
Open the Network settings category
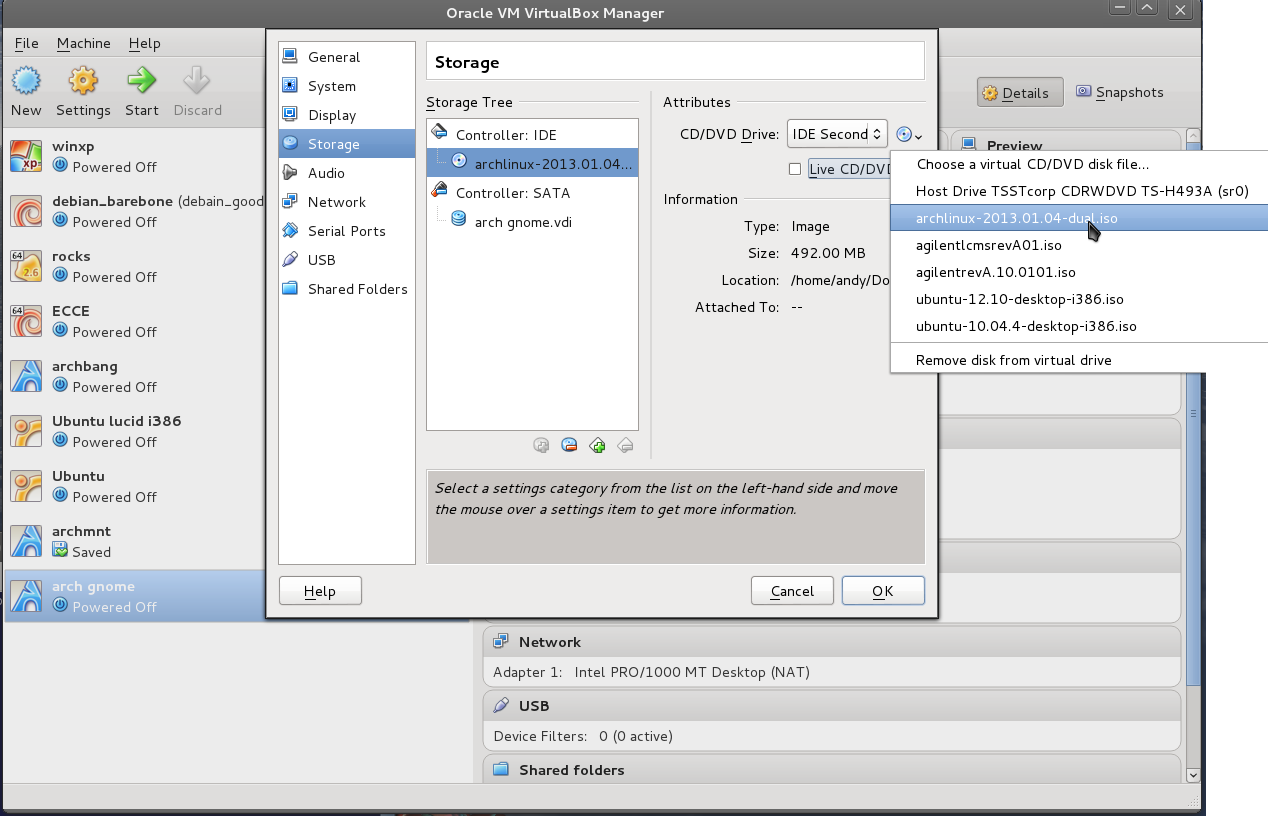point(347,202)
